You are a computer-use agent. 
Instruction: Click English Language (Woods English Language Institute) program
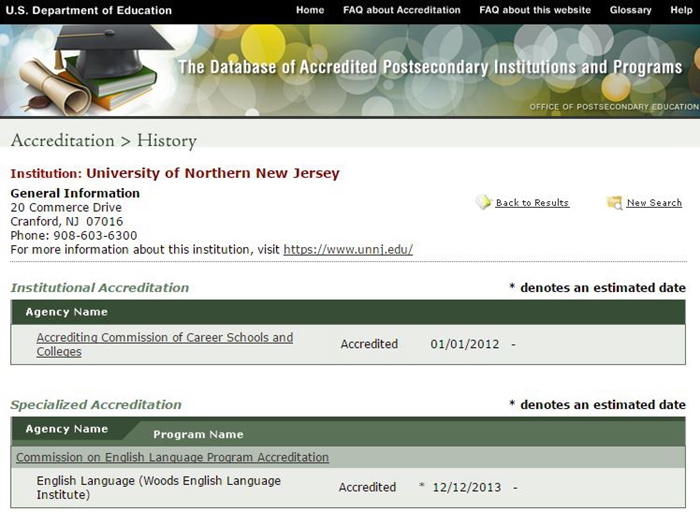(x=158, y=487)
